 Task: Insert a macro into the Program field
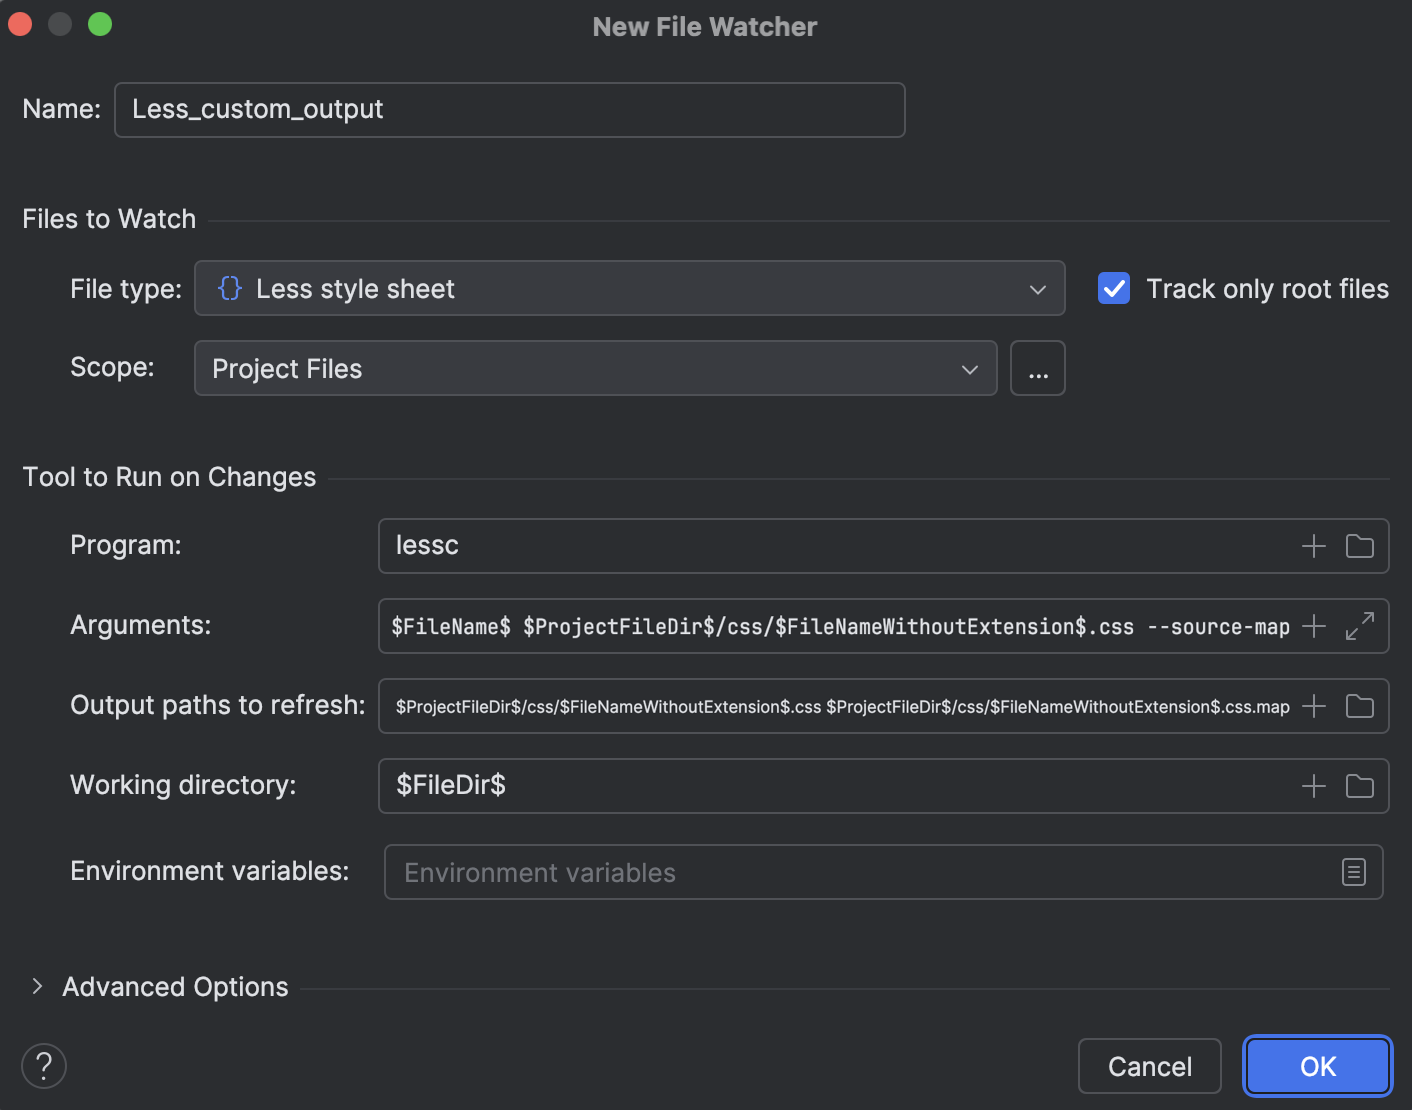pyautogui.click(x=1313, y=546)
